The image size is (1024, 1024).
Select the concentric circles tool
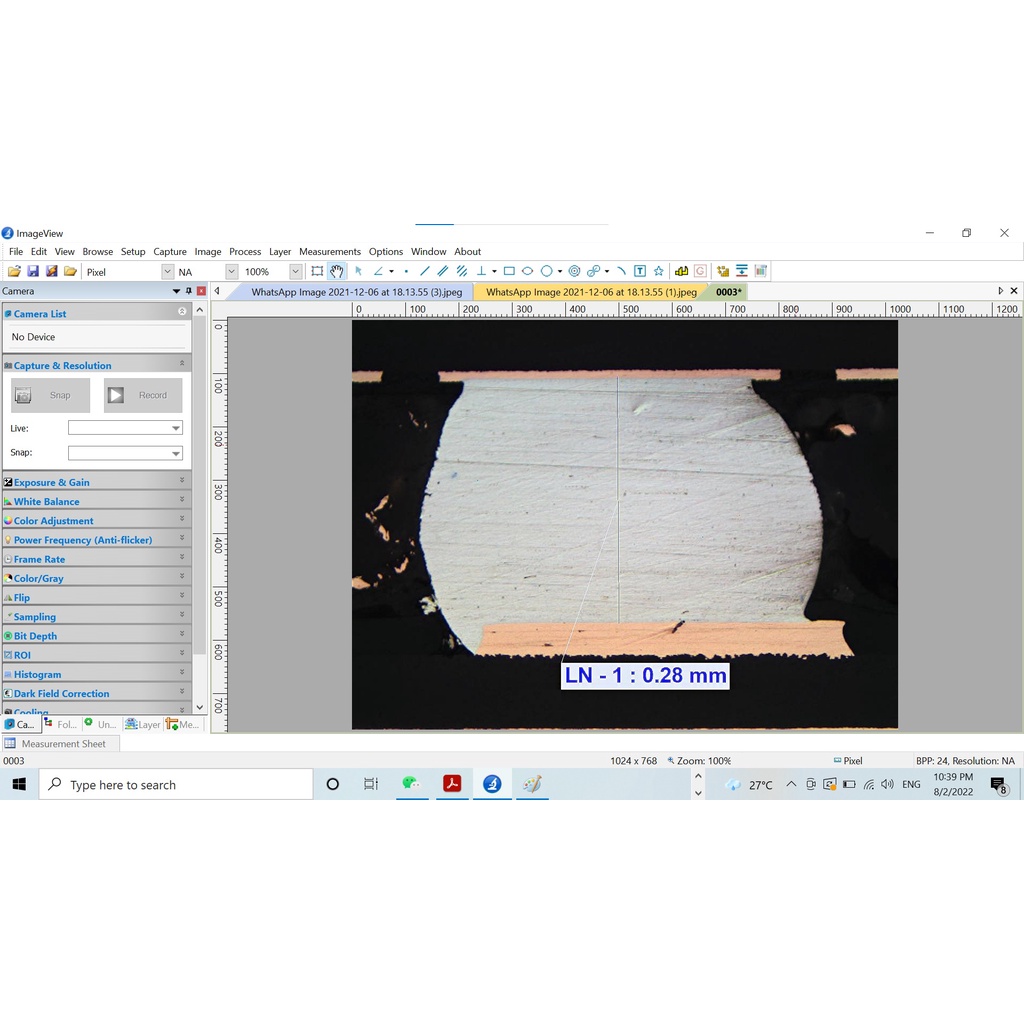(x=574, y=271)
